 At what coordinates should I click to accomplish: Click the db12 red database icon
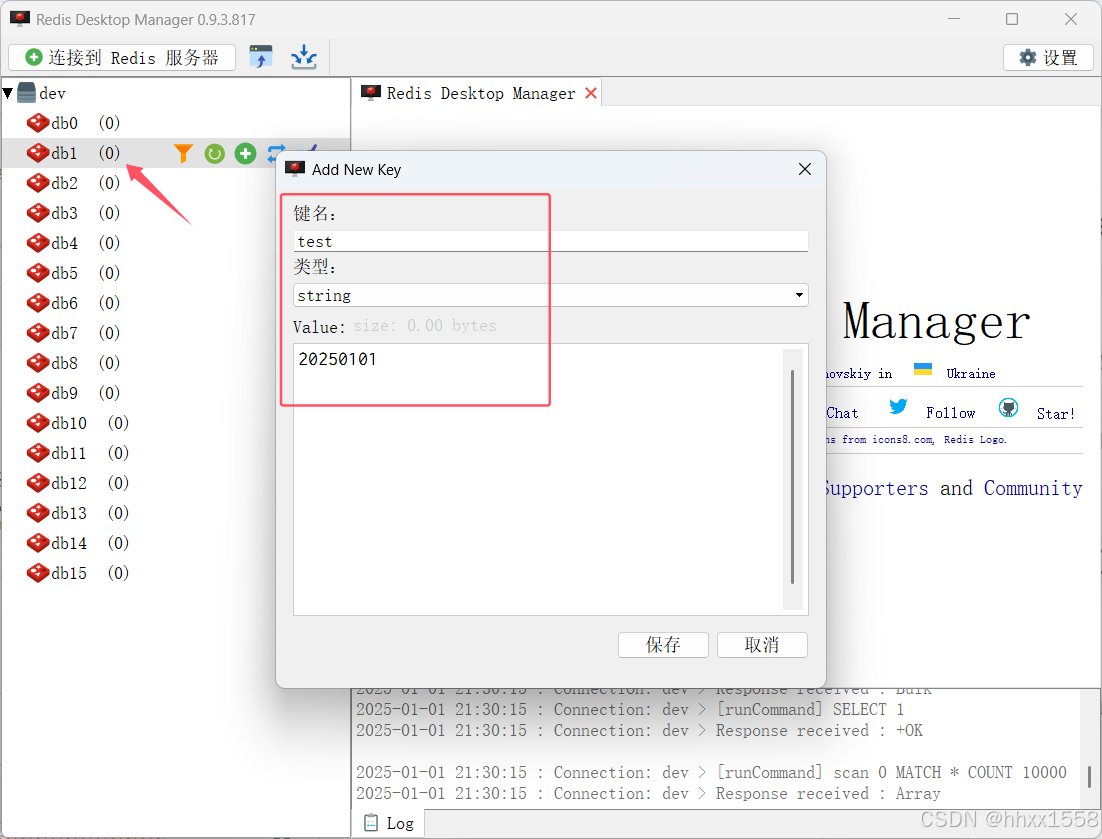(x=38, y=483)
